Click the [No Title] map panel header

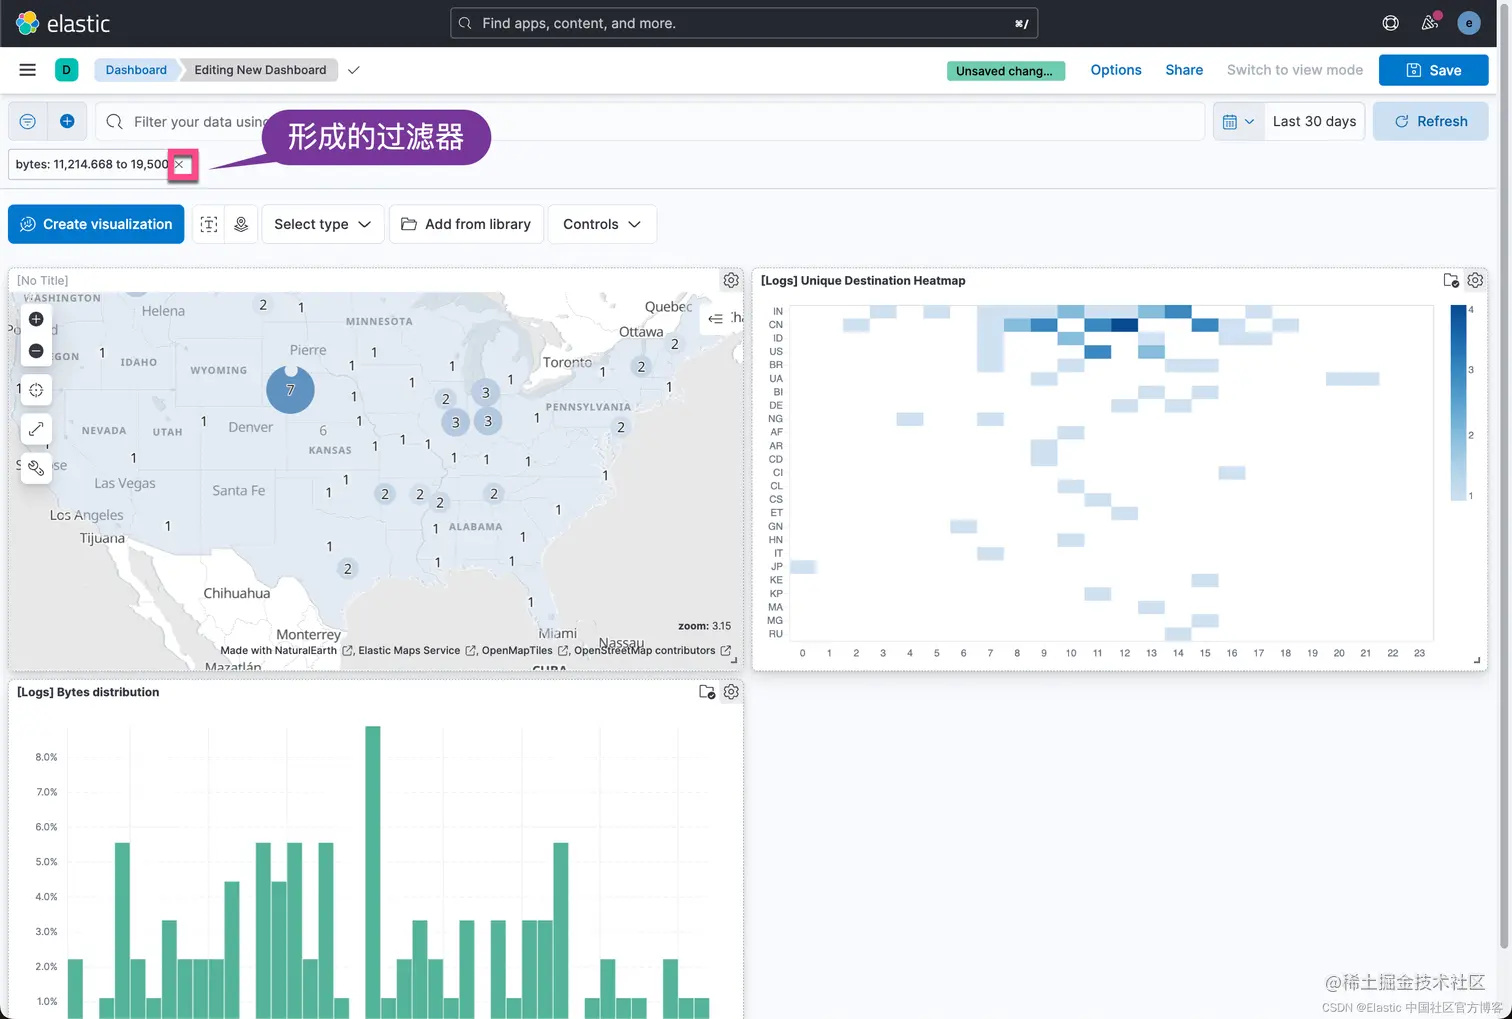click(x=43, y=281)
